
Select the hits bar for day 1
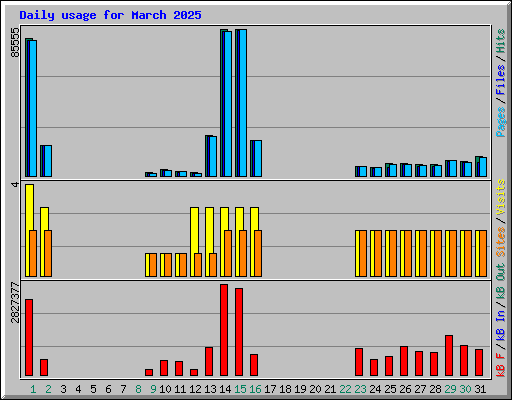point(27,107)
